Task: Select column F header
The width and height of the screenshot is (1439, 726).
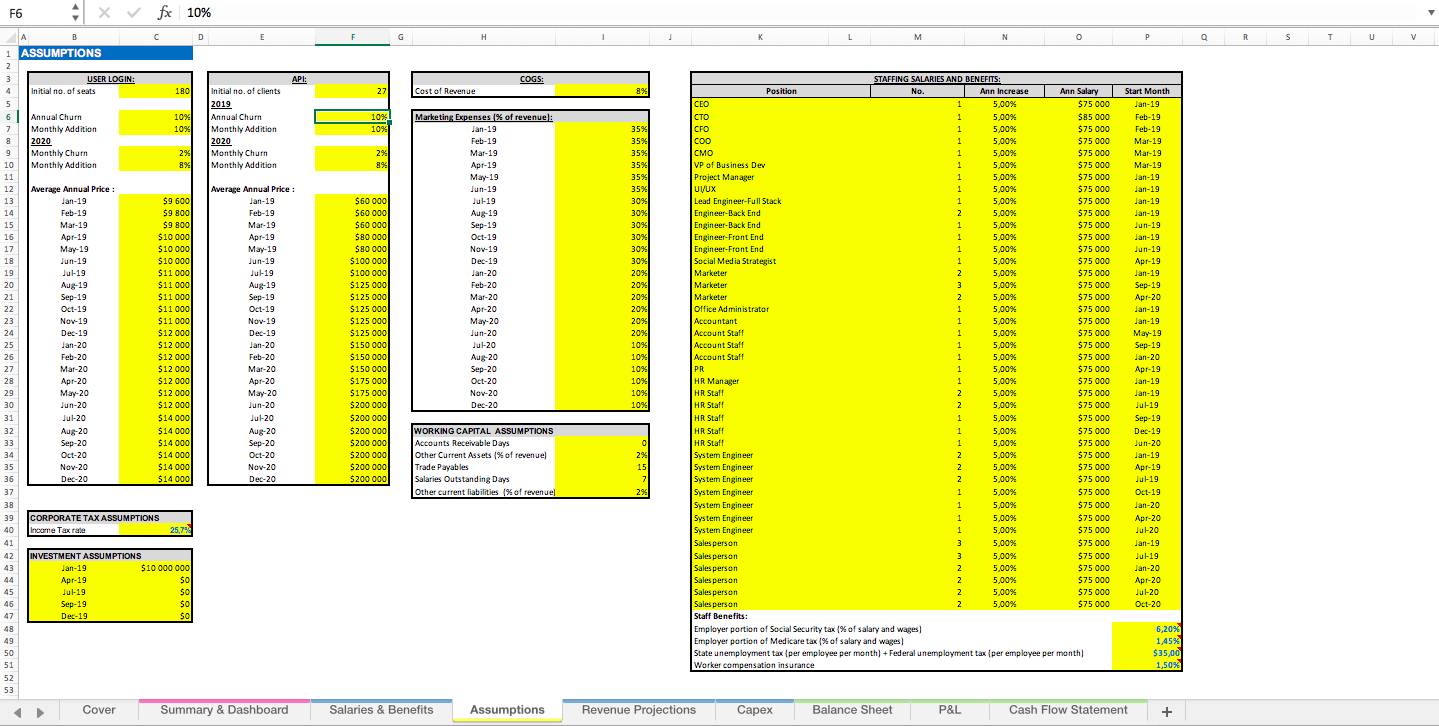Action: (x=353, y=38)
